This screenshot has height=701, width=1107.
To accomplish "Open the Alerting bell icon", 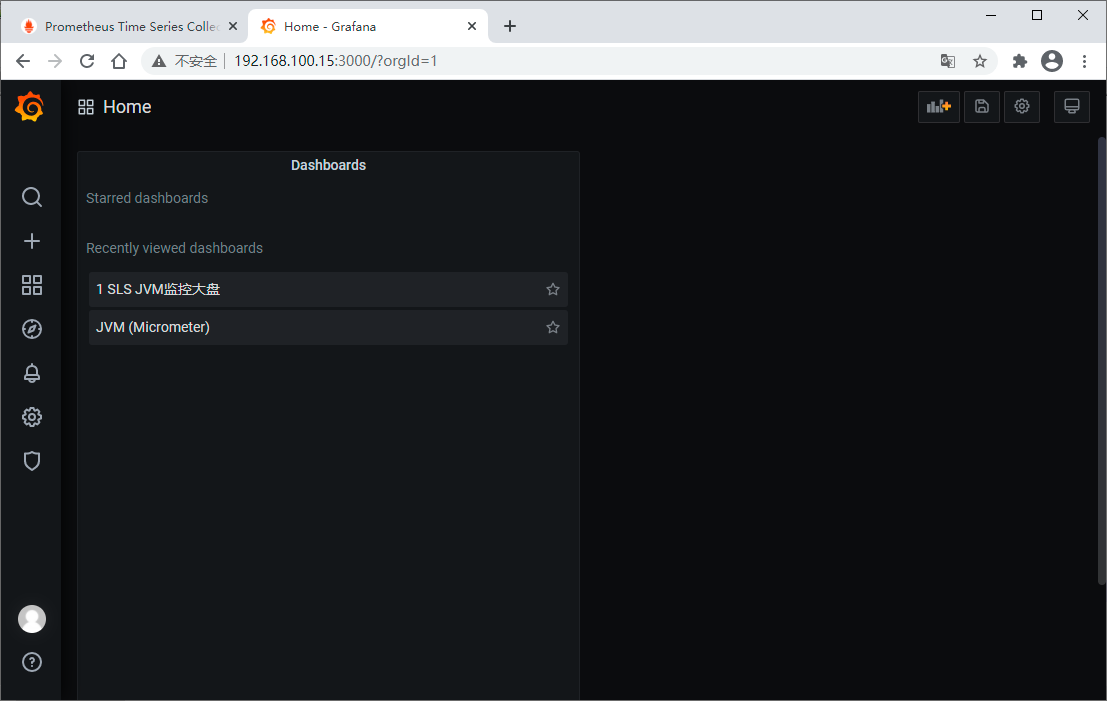I will (x=32, y=373).
